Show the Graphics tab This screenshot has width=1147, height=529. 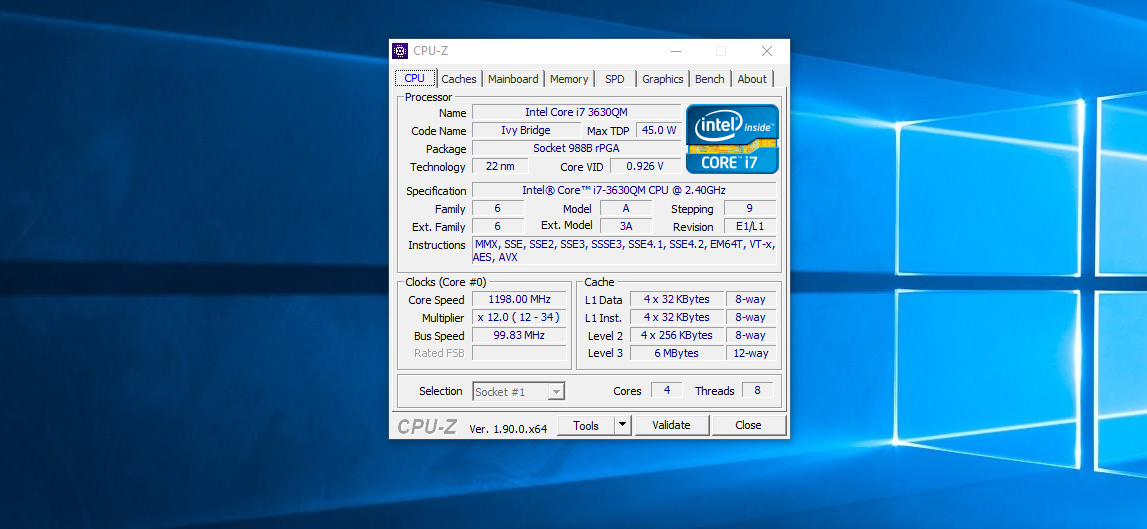662,79
